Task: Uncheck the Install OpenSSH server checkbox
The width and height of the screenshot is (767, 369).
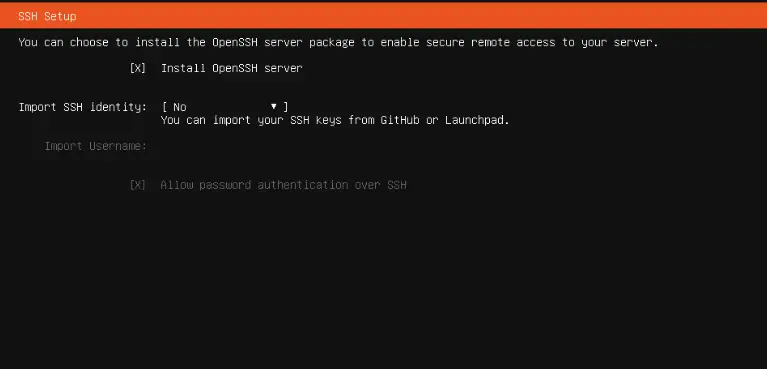Action: coord(137,68)
